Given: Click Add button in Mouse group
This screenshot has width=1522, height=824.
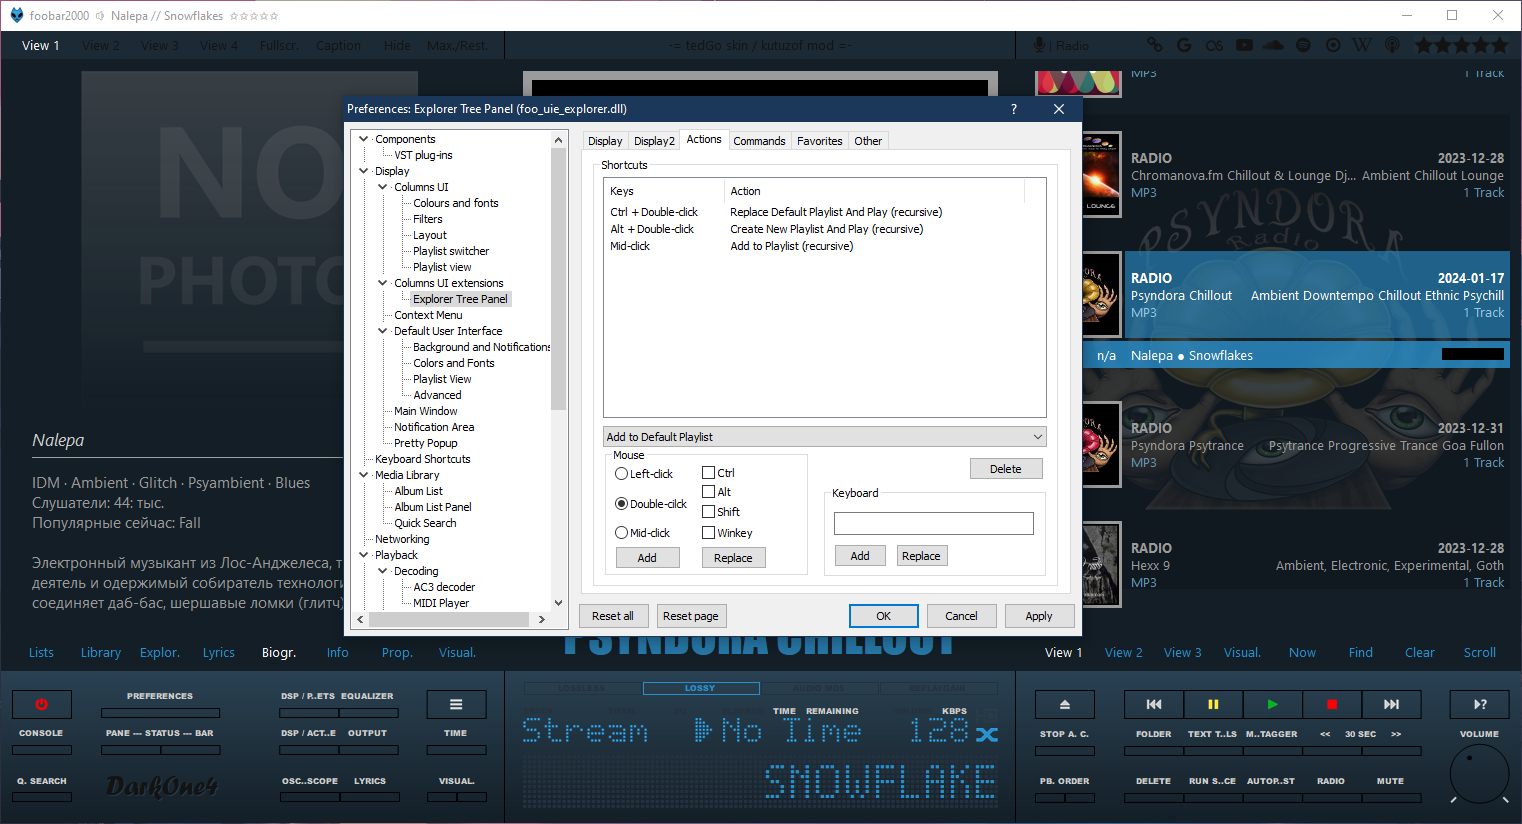Looking at the screenshot, I should 647,558.
